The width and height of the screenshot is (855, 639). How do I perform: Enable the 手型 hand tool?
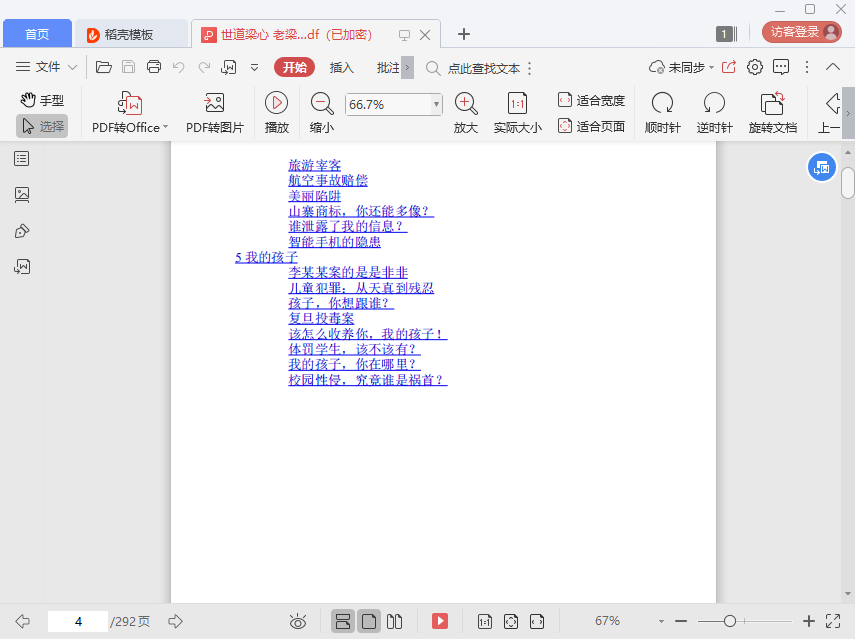tap(42, 100)
